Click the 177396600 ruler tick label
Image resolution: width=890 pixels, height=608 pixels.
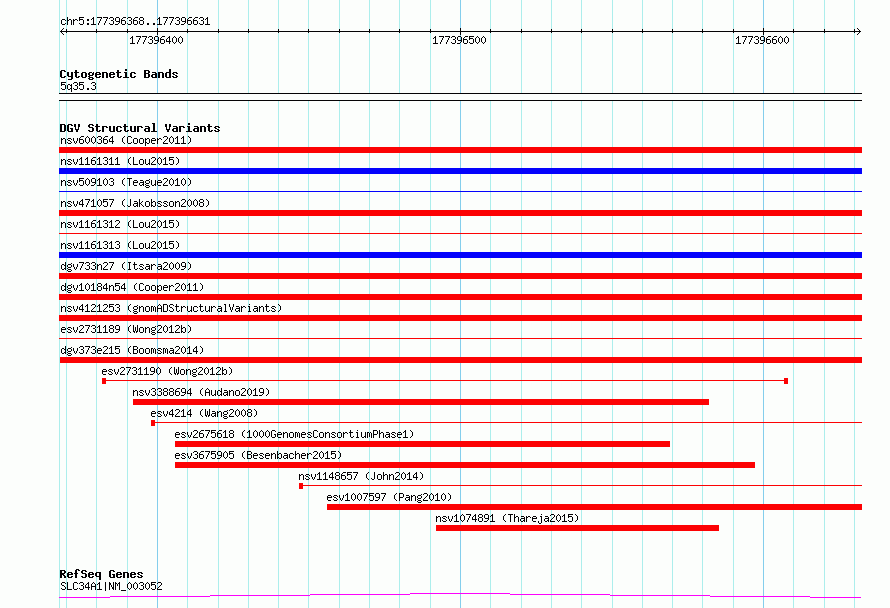pyautogui.click(x=762, y=40)
